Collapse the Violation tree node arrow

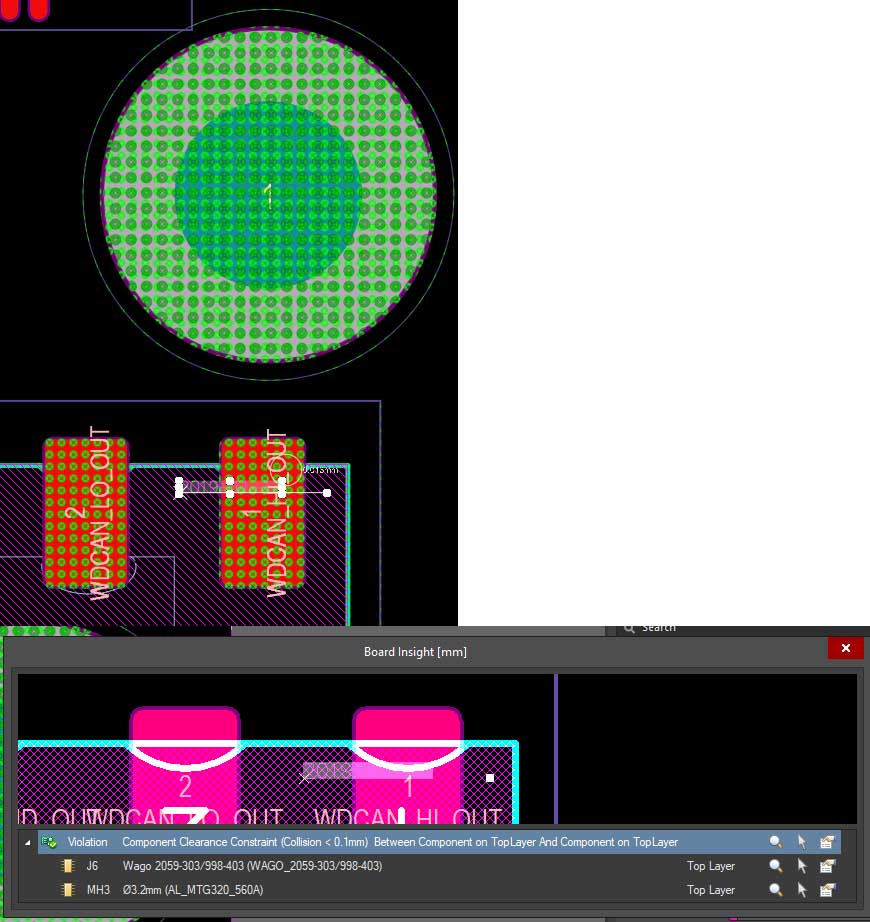[28, 842]
